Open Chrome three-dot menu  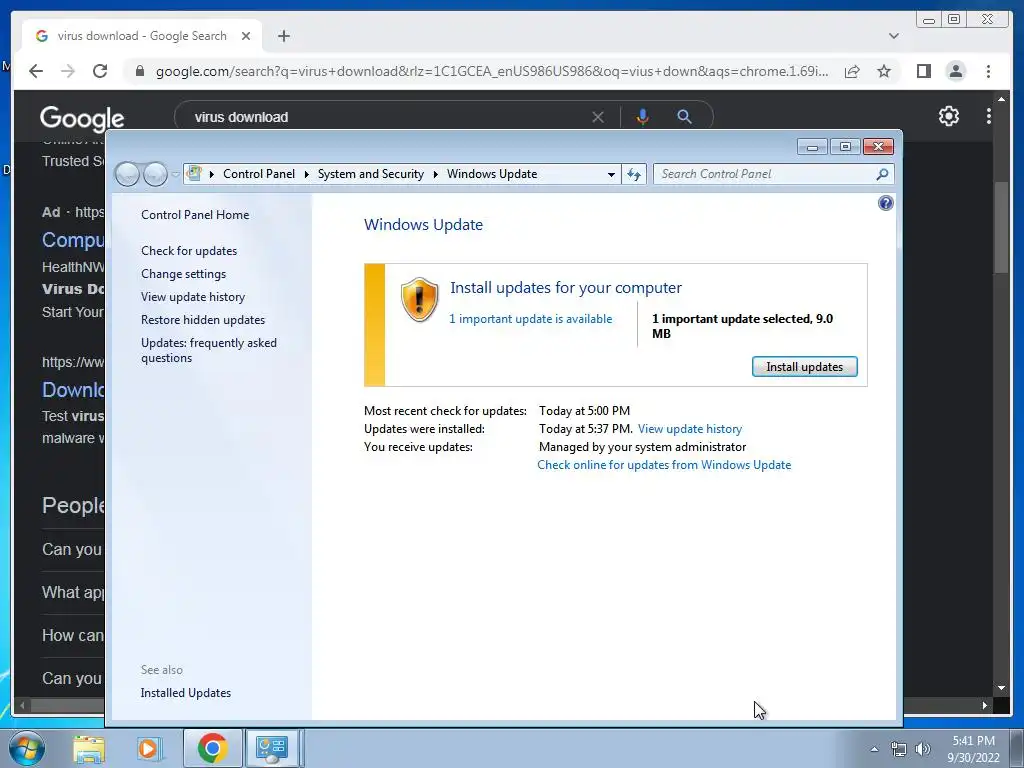[x=988, y=71]
